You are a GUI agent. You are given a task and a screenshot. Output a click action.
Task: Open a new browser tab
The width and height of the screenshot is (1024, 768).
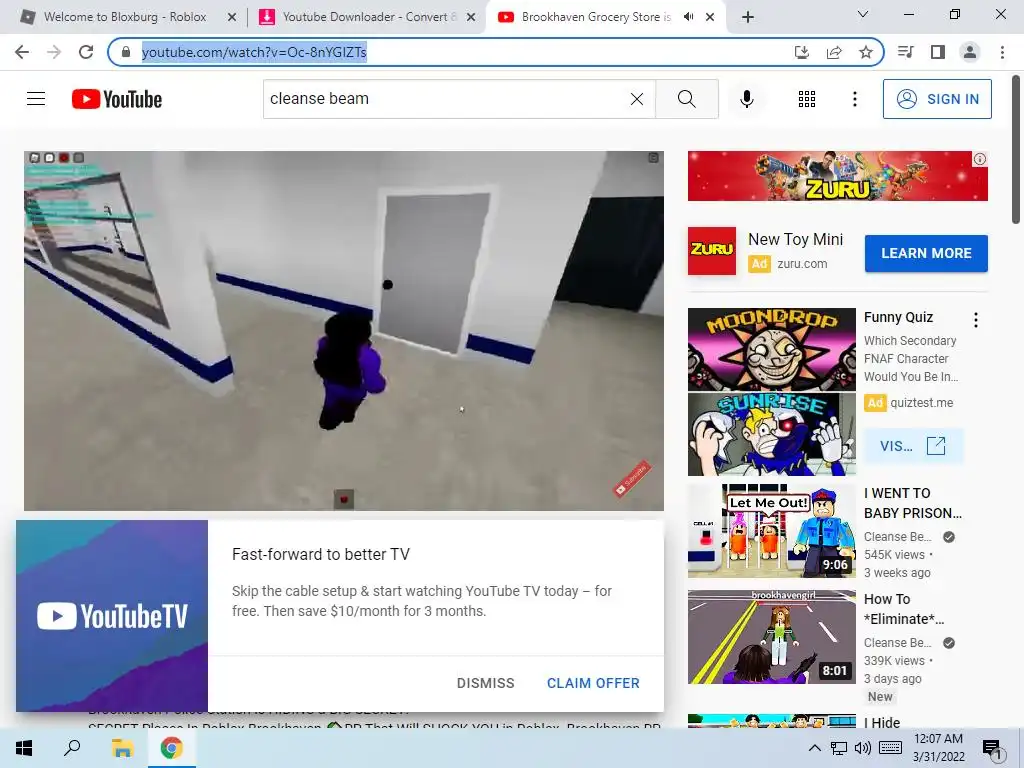click(x=748, y=17)
